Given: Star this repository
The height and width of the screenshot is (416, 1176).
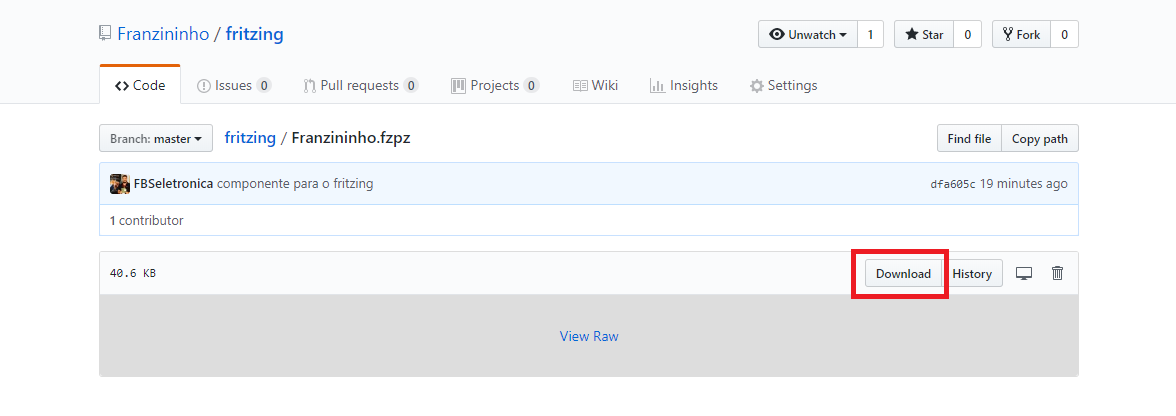Looking at the screenshot, I should [924, 34].
